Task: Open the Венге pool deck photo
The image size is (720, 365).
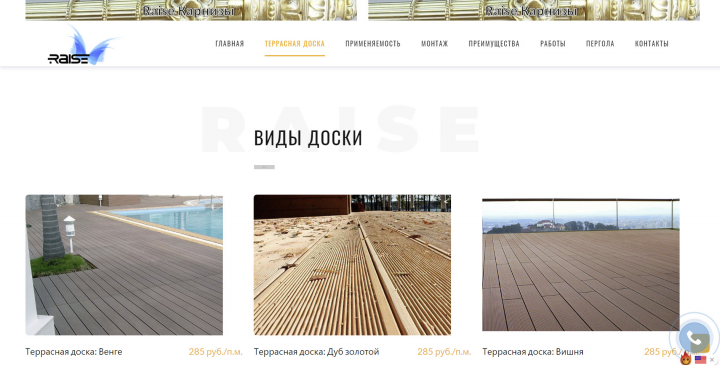Action: point(124,265)
